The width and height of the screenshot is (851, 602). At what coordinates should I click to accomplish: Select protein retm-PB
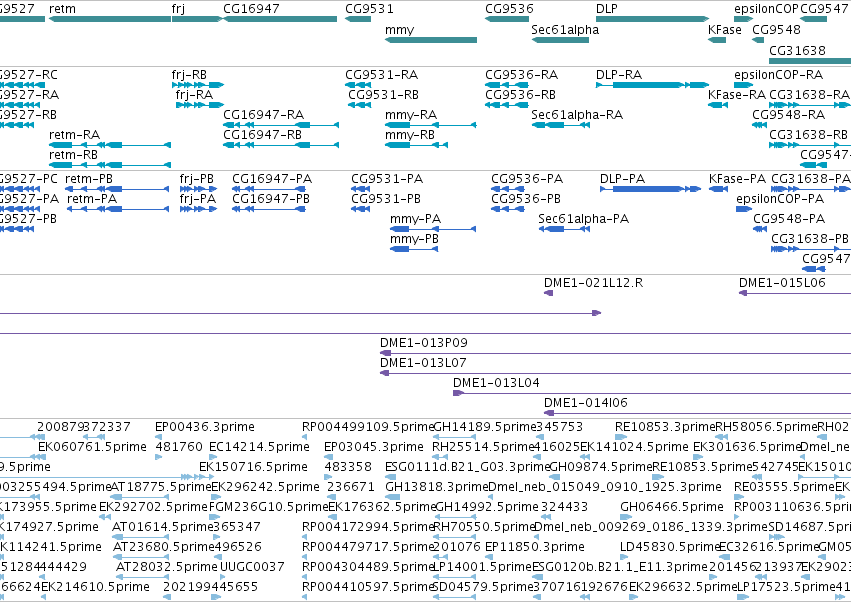point(117,189)
